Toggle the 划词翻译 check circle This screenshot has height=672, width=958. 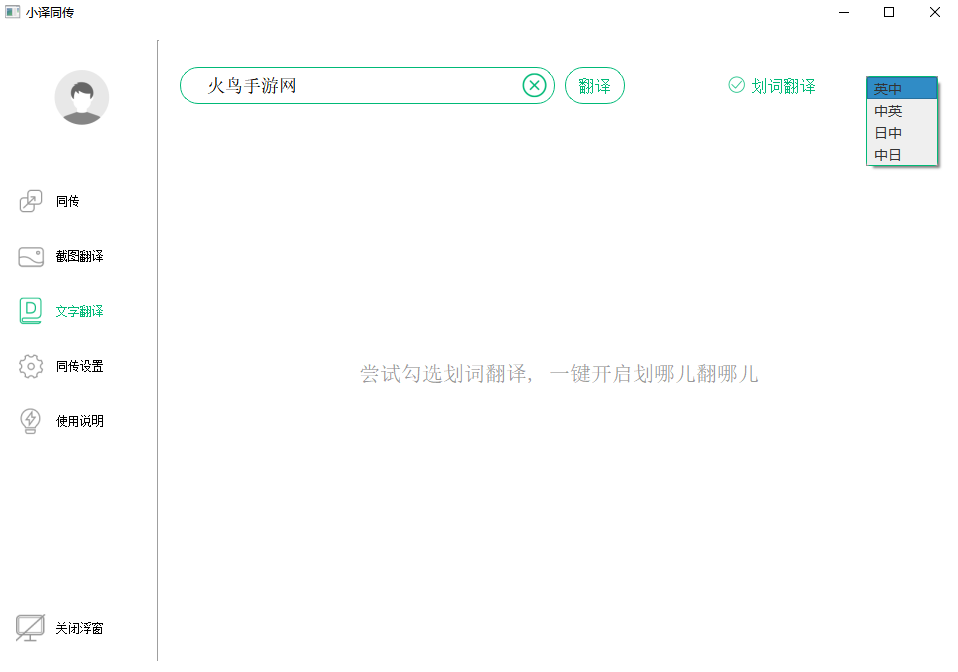pyautogui.click(x=737, y=85)
